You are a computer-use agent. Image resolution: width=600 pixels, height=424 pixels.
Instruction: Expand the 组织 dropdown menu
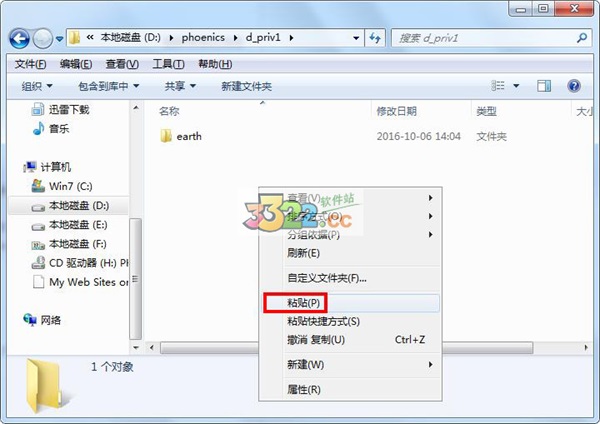pyautogui.click(x=37, y=86)
